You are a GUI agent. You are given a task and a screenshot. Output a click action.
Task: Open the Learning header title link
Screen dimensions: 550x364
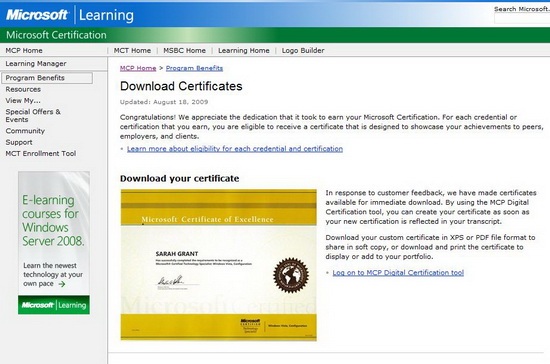[x=106, y=15]
